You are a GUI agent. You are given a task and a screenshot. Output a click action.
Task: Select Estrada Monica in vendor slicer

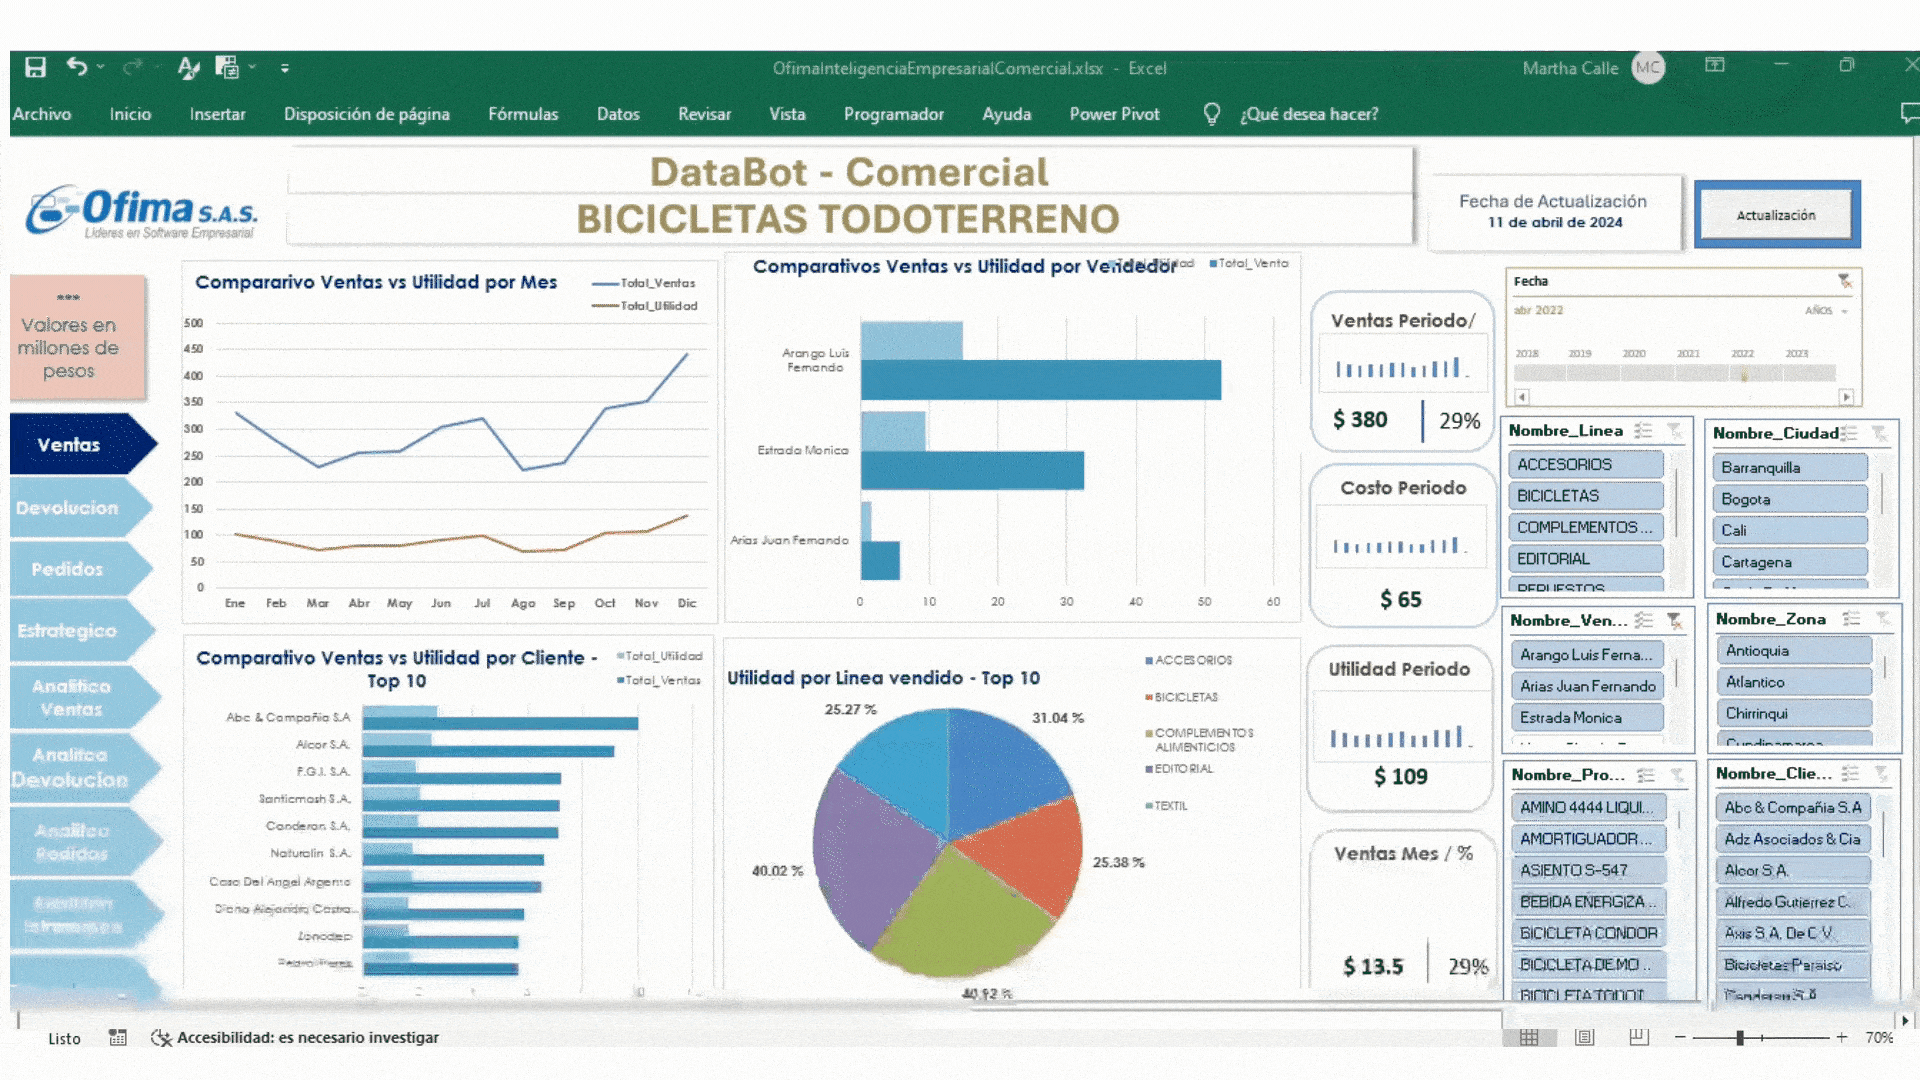coord(1588,717)
